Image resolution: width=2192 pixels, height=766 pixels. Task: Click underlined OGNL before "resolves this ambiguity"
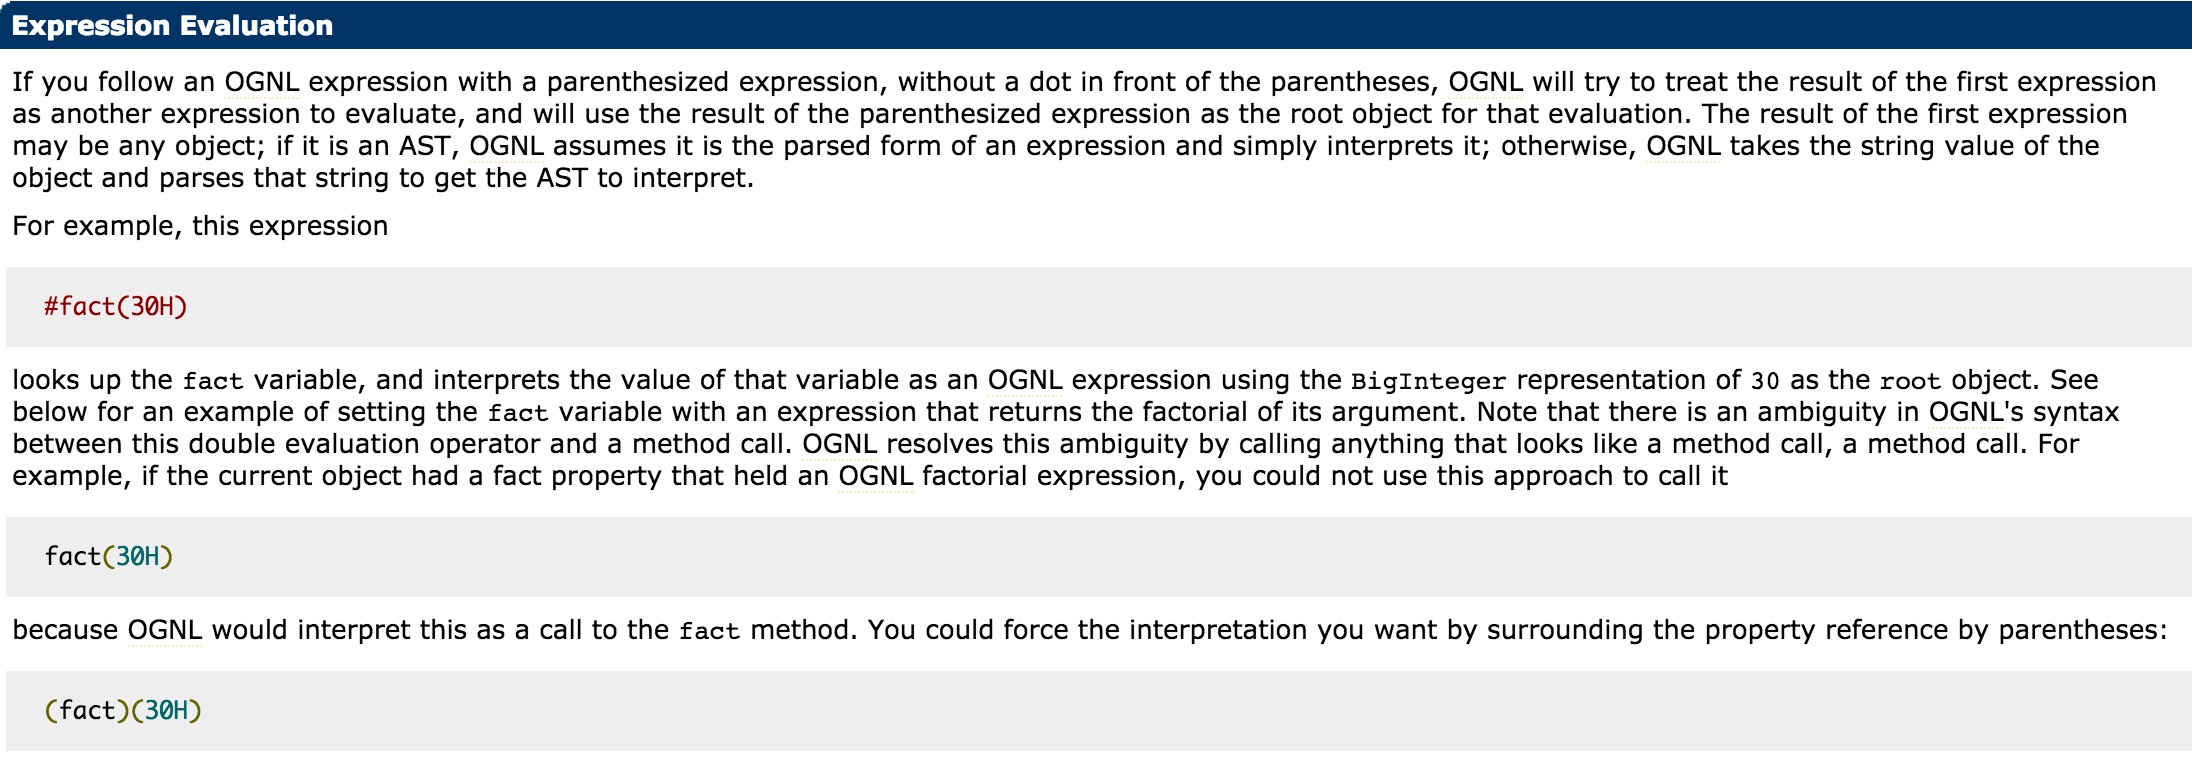pos(840,444)
